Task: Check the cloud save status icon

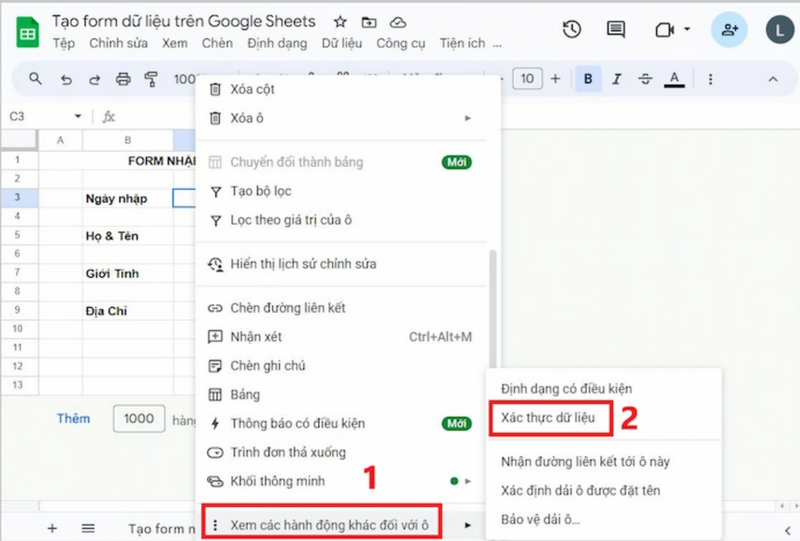Action: point(398,22)
